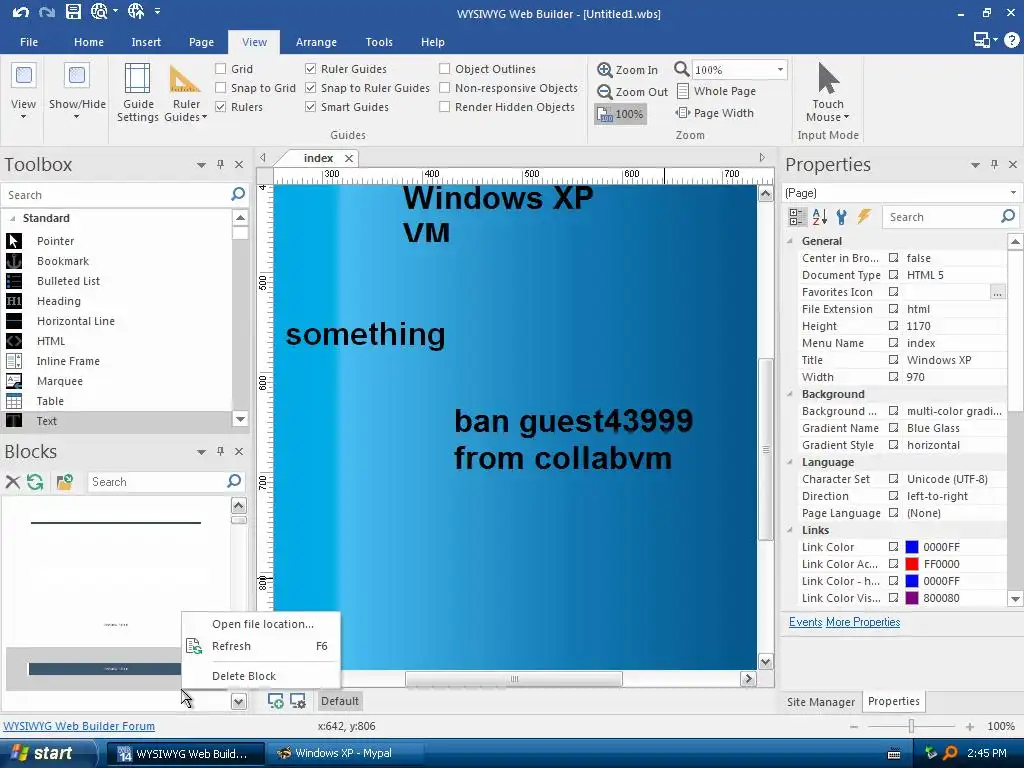
Task: Fit to Page Width
Action: 714,113
